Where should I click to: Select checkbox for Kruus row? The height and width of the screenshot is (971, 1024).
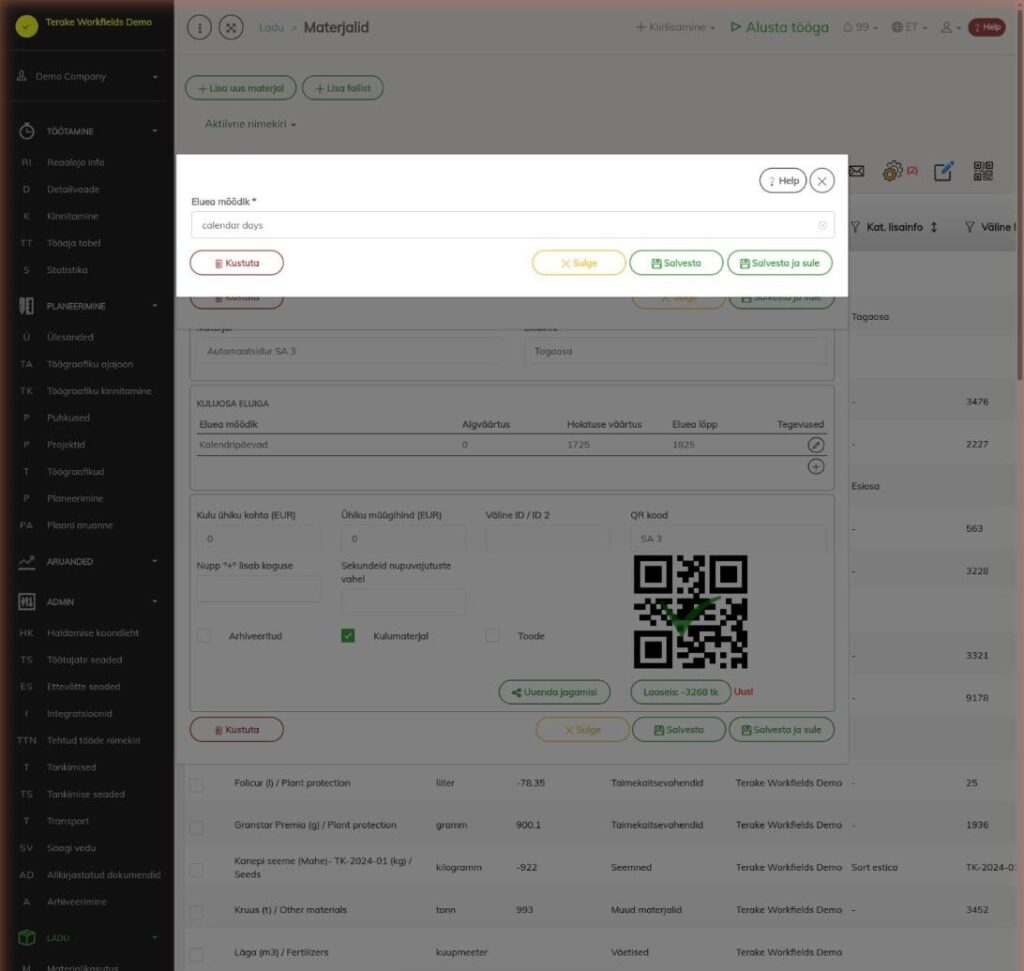[196, 912]
